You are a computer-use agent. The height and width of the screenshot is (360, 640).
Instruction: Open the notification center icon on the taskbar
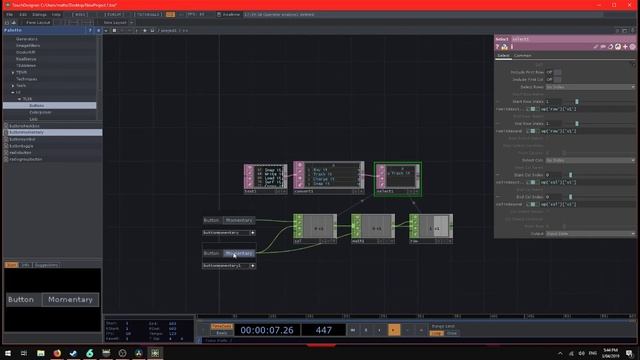tap(629, 353)
